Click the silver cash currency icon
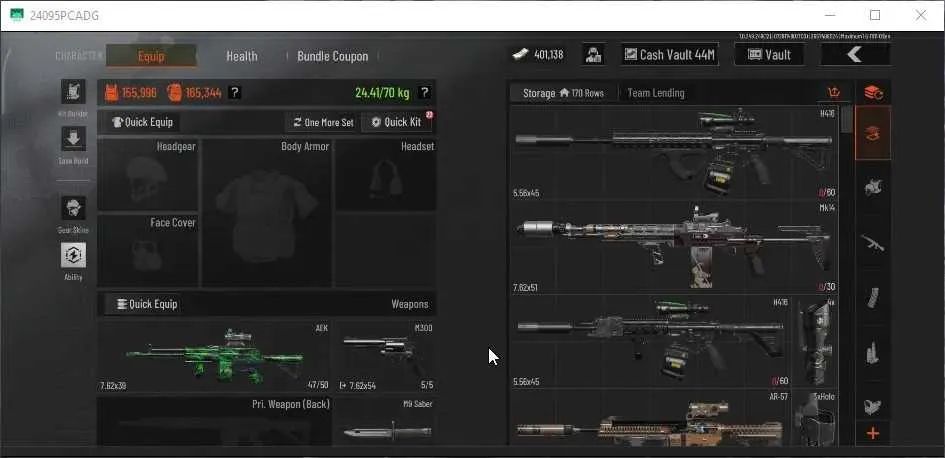Screen dimensions: 945x458 (520, 55)
